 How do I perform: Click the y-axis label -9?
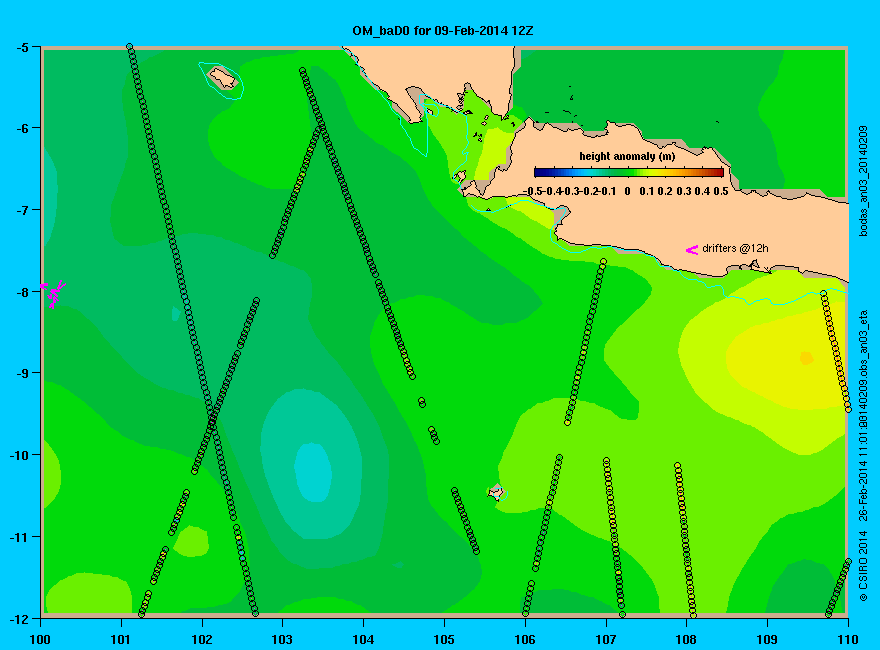click(x=21, y=374)
